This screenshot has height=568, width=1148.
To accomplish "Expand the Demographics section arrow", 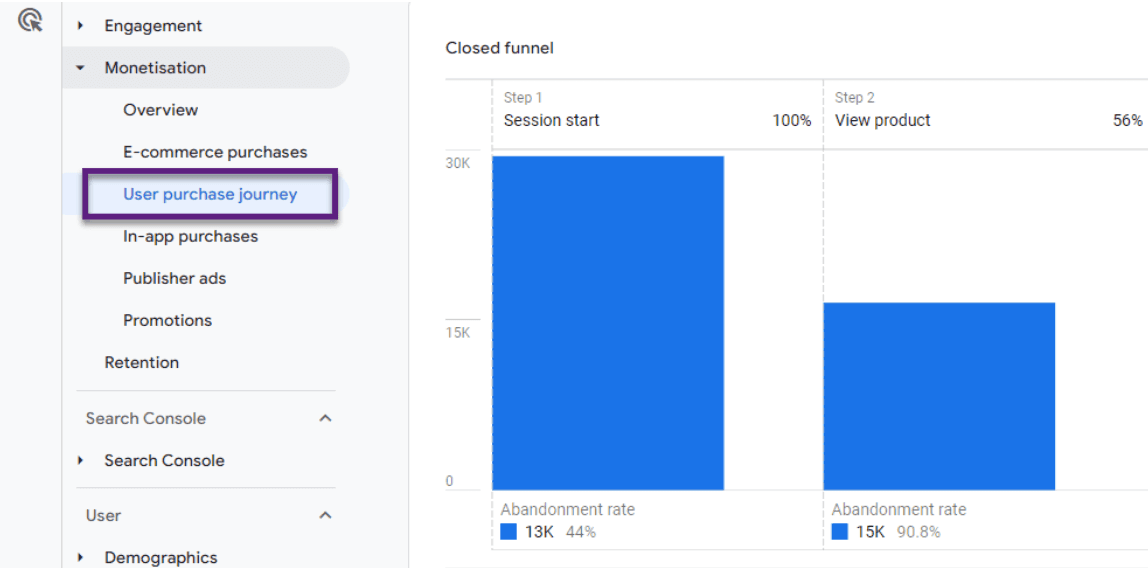I will point(81,558).
